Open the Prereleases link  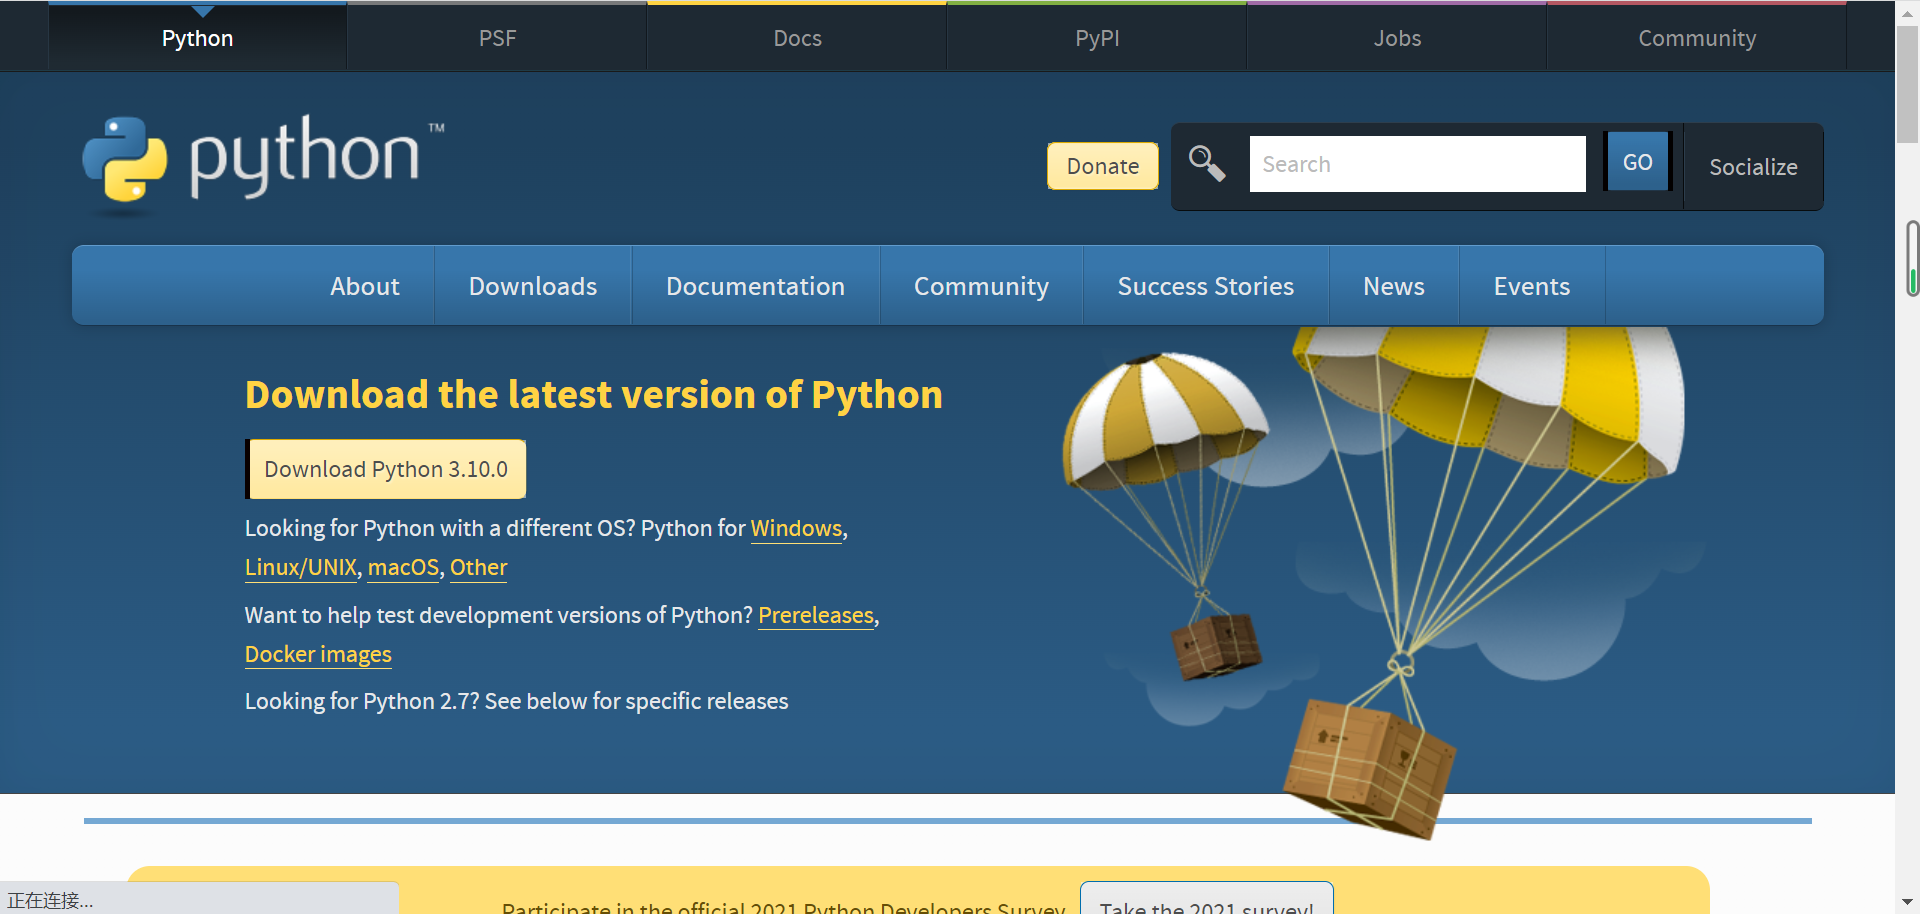coord(815,615)
